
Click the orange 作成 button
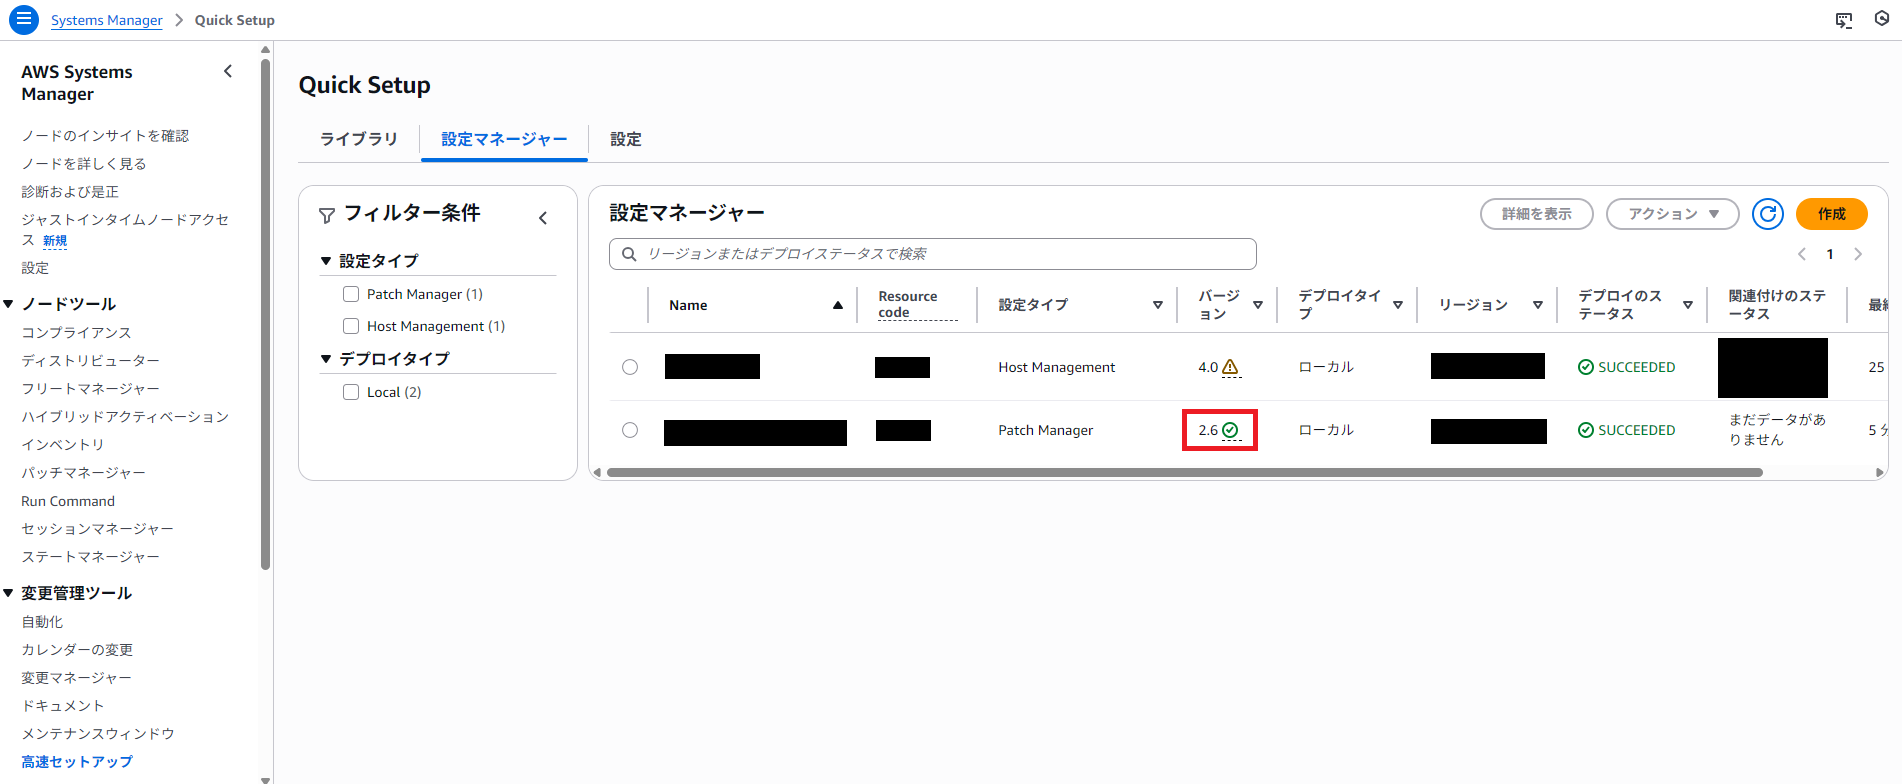pos(1831,214)
